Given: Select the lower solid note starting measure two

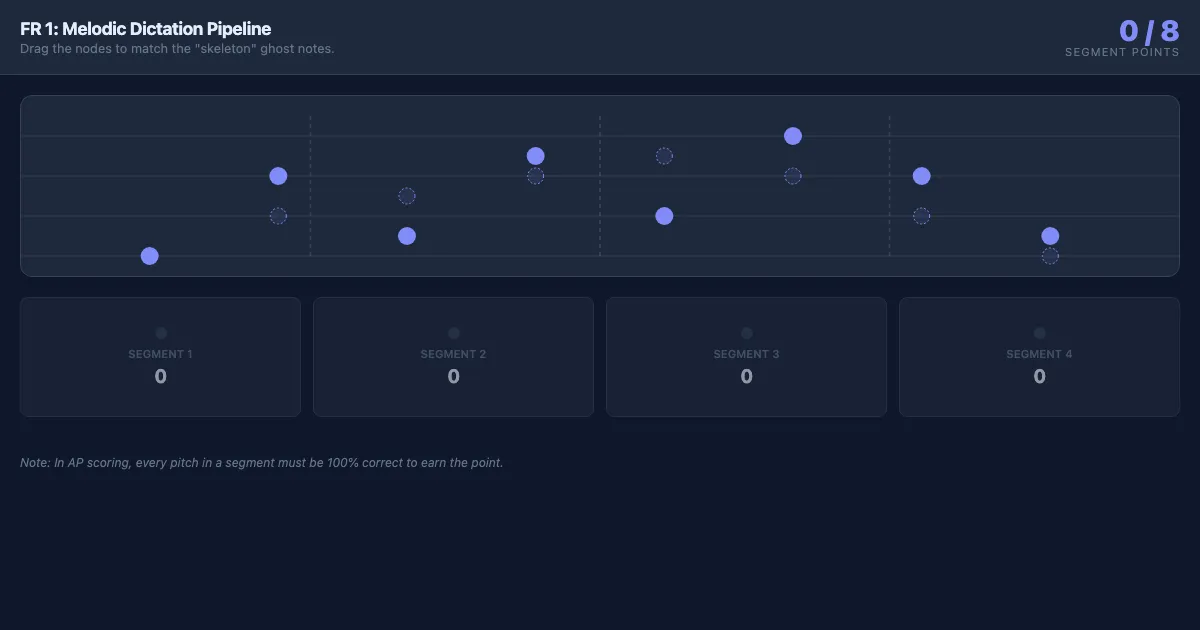Looking at the screenshot, I should tap(407, 236).
